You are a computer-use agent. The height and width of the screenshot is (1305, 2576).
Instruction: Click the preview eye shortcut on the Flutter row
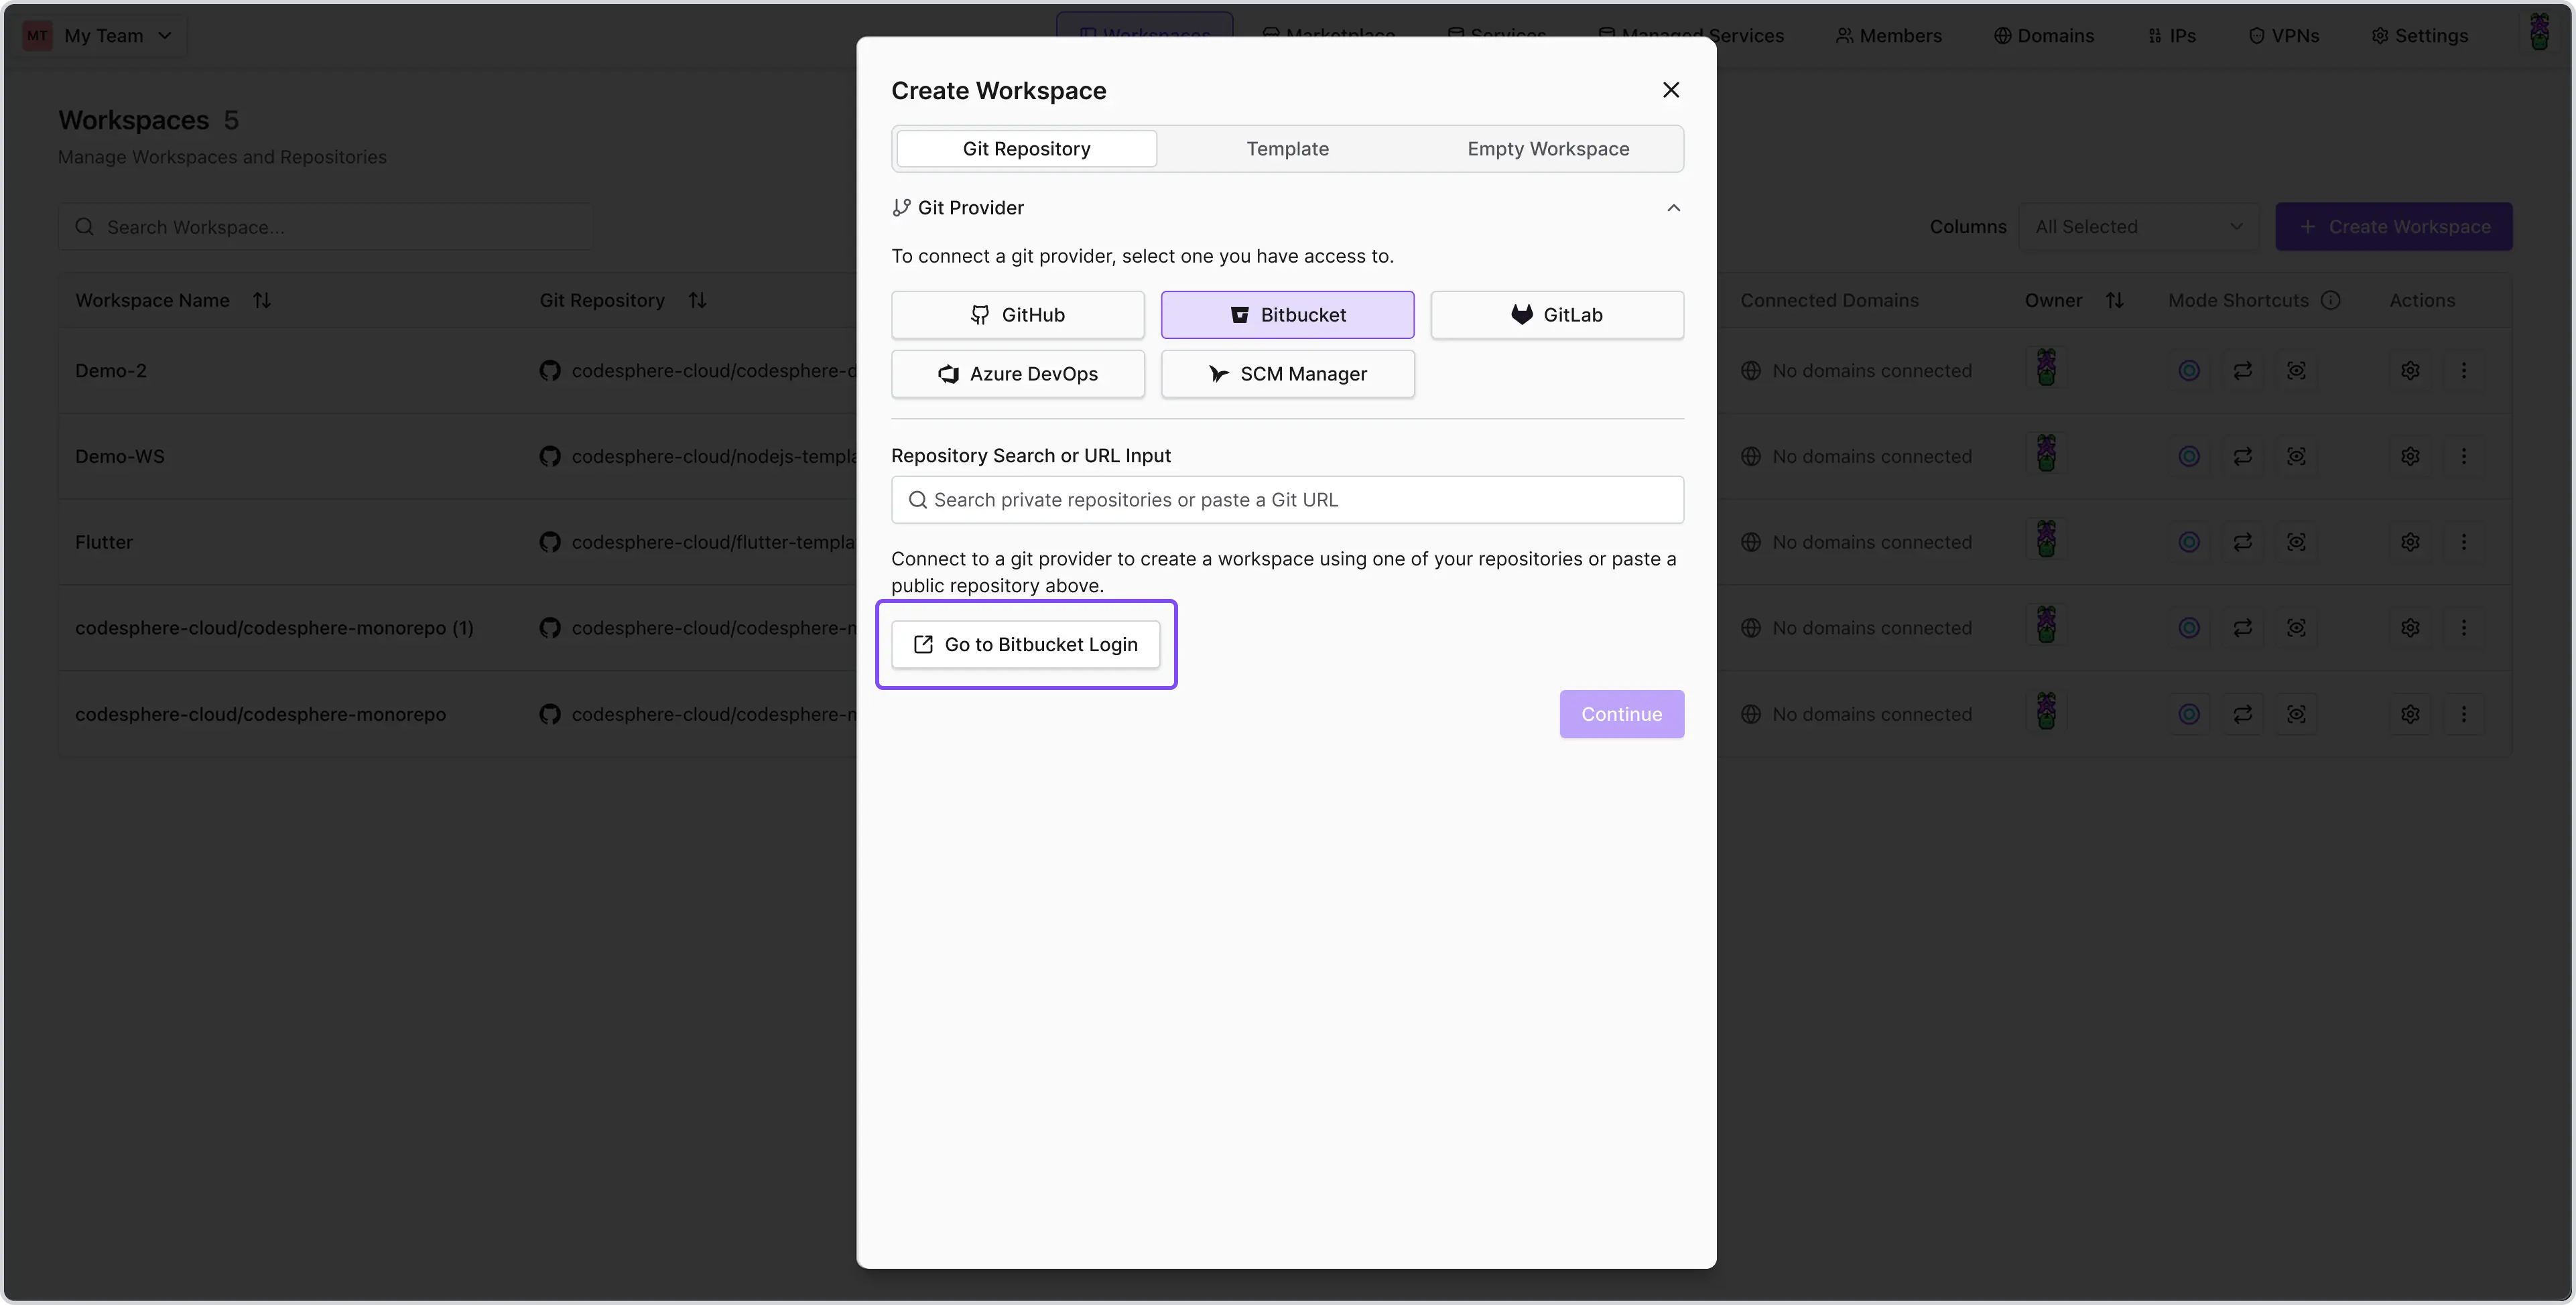(x=2297, y=542)
